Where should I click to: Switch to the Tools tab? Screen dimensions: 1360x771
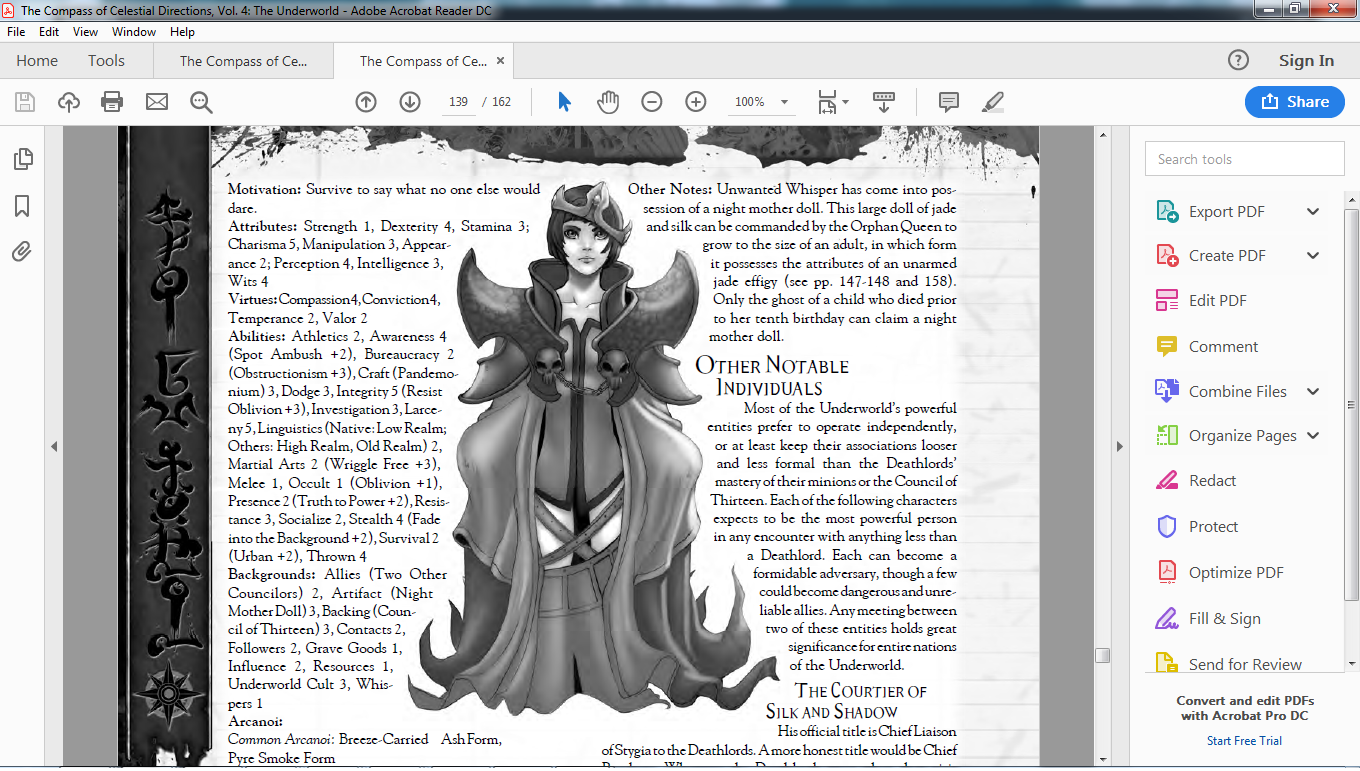point(106,61)
